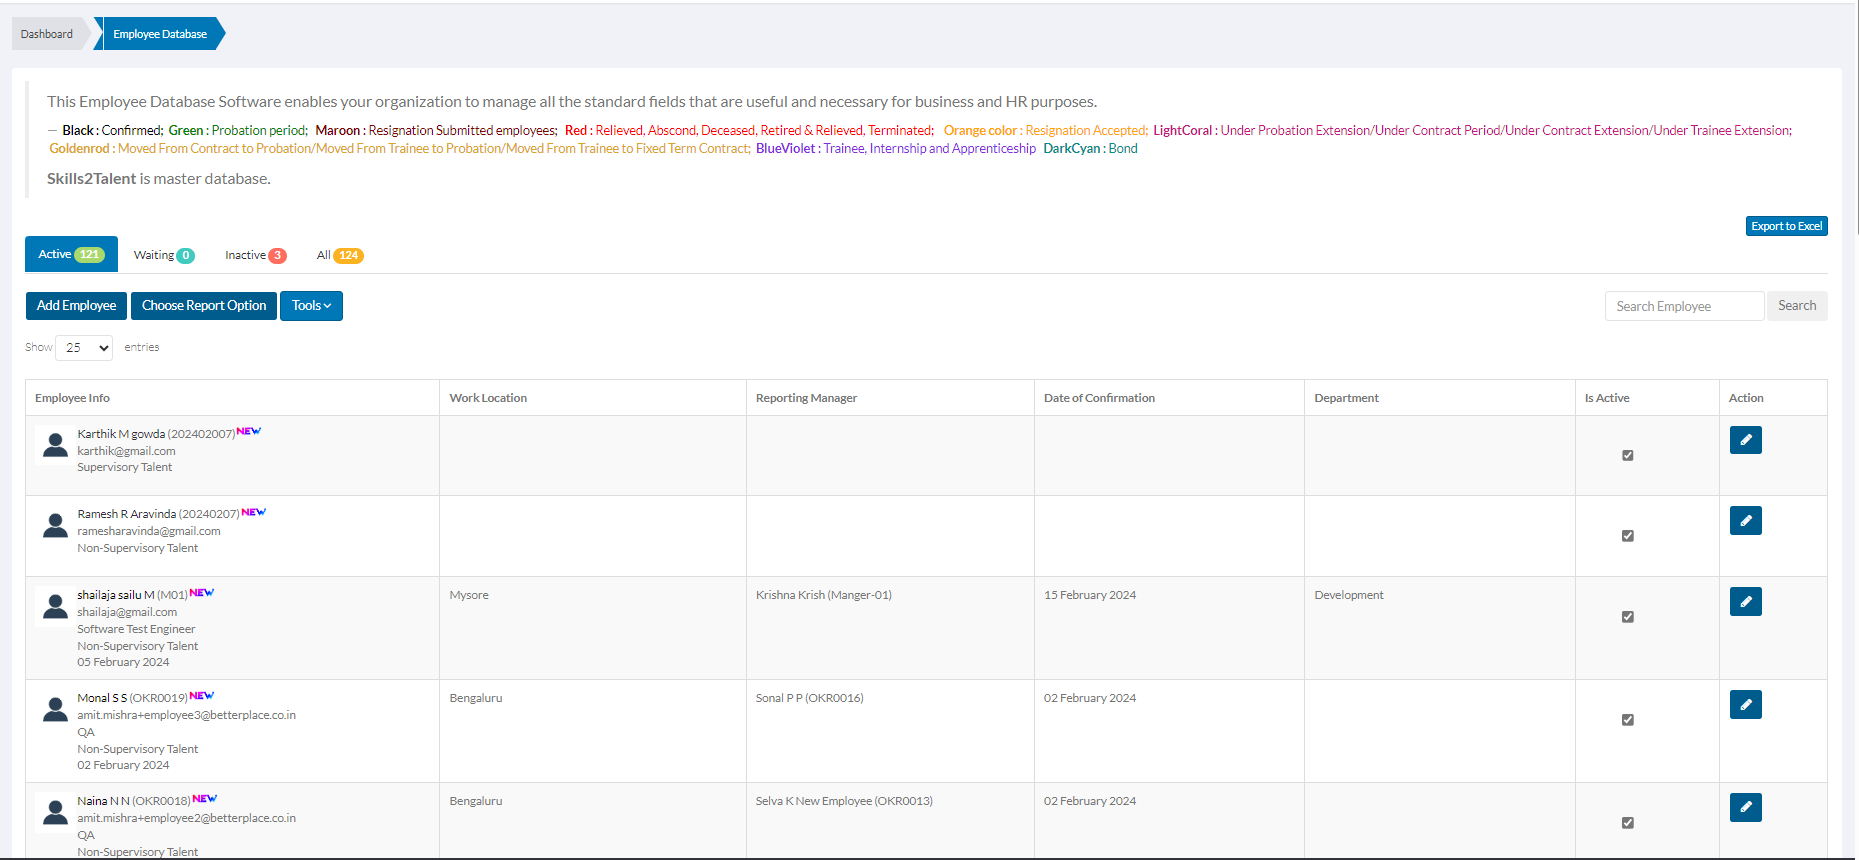Focus the Search Employee input field
The height and width of the screenshot is (860, 1859).
1684,306
